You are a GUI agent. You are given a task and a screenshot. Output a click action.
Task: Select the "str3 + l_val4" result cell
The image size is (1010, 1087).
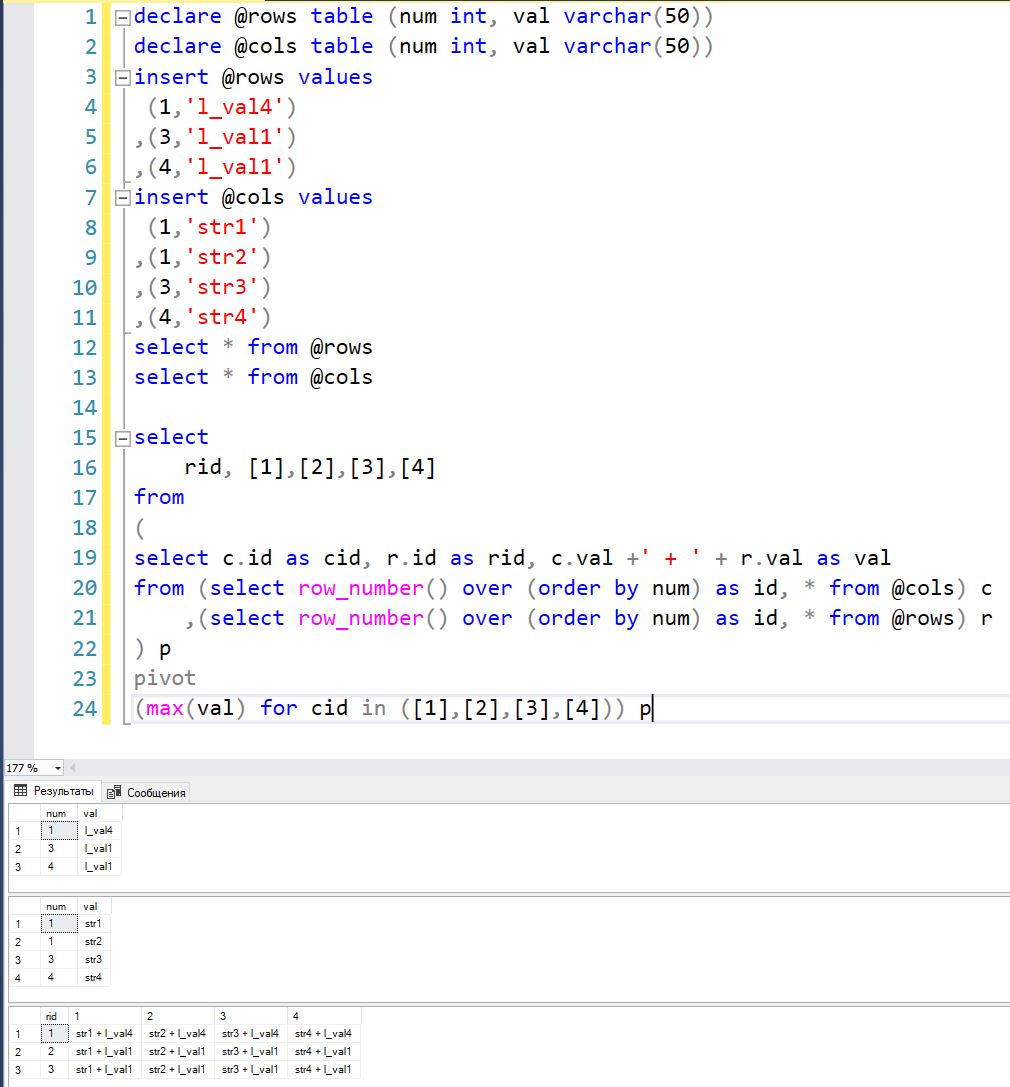[x=249, y=1033]
